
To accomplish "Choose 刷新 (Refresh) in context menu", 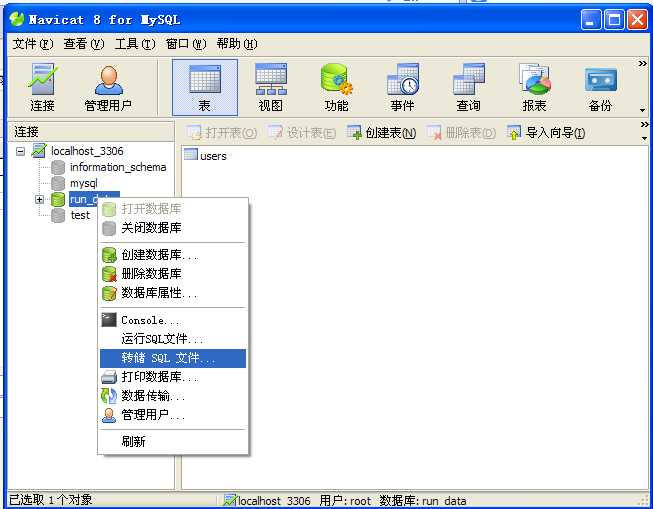I will pyautogui.click(x=173, y=441).
